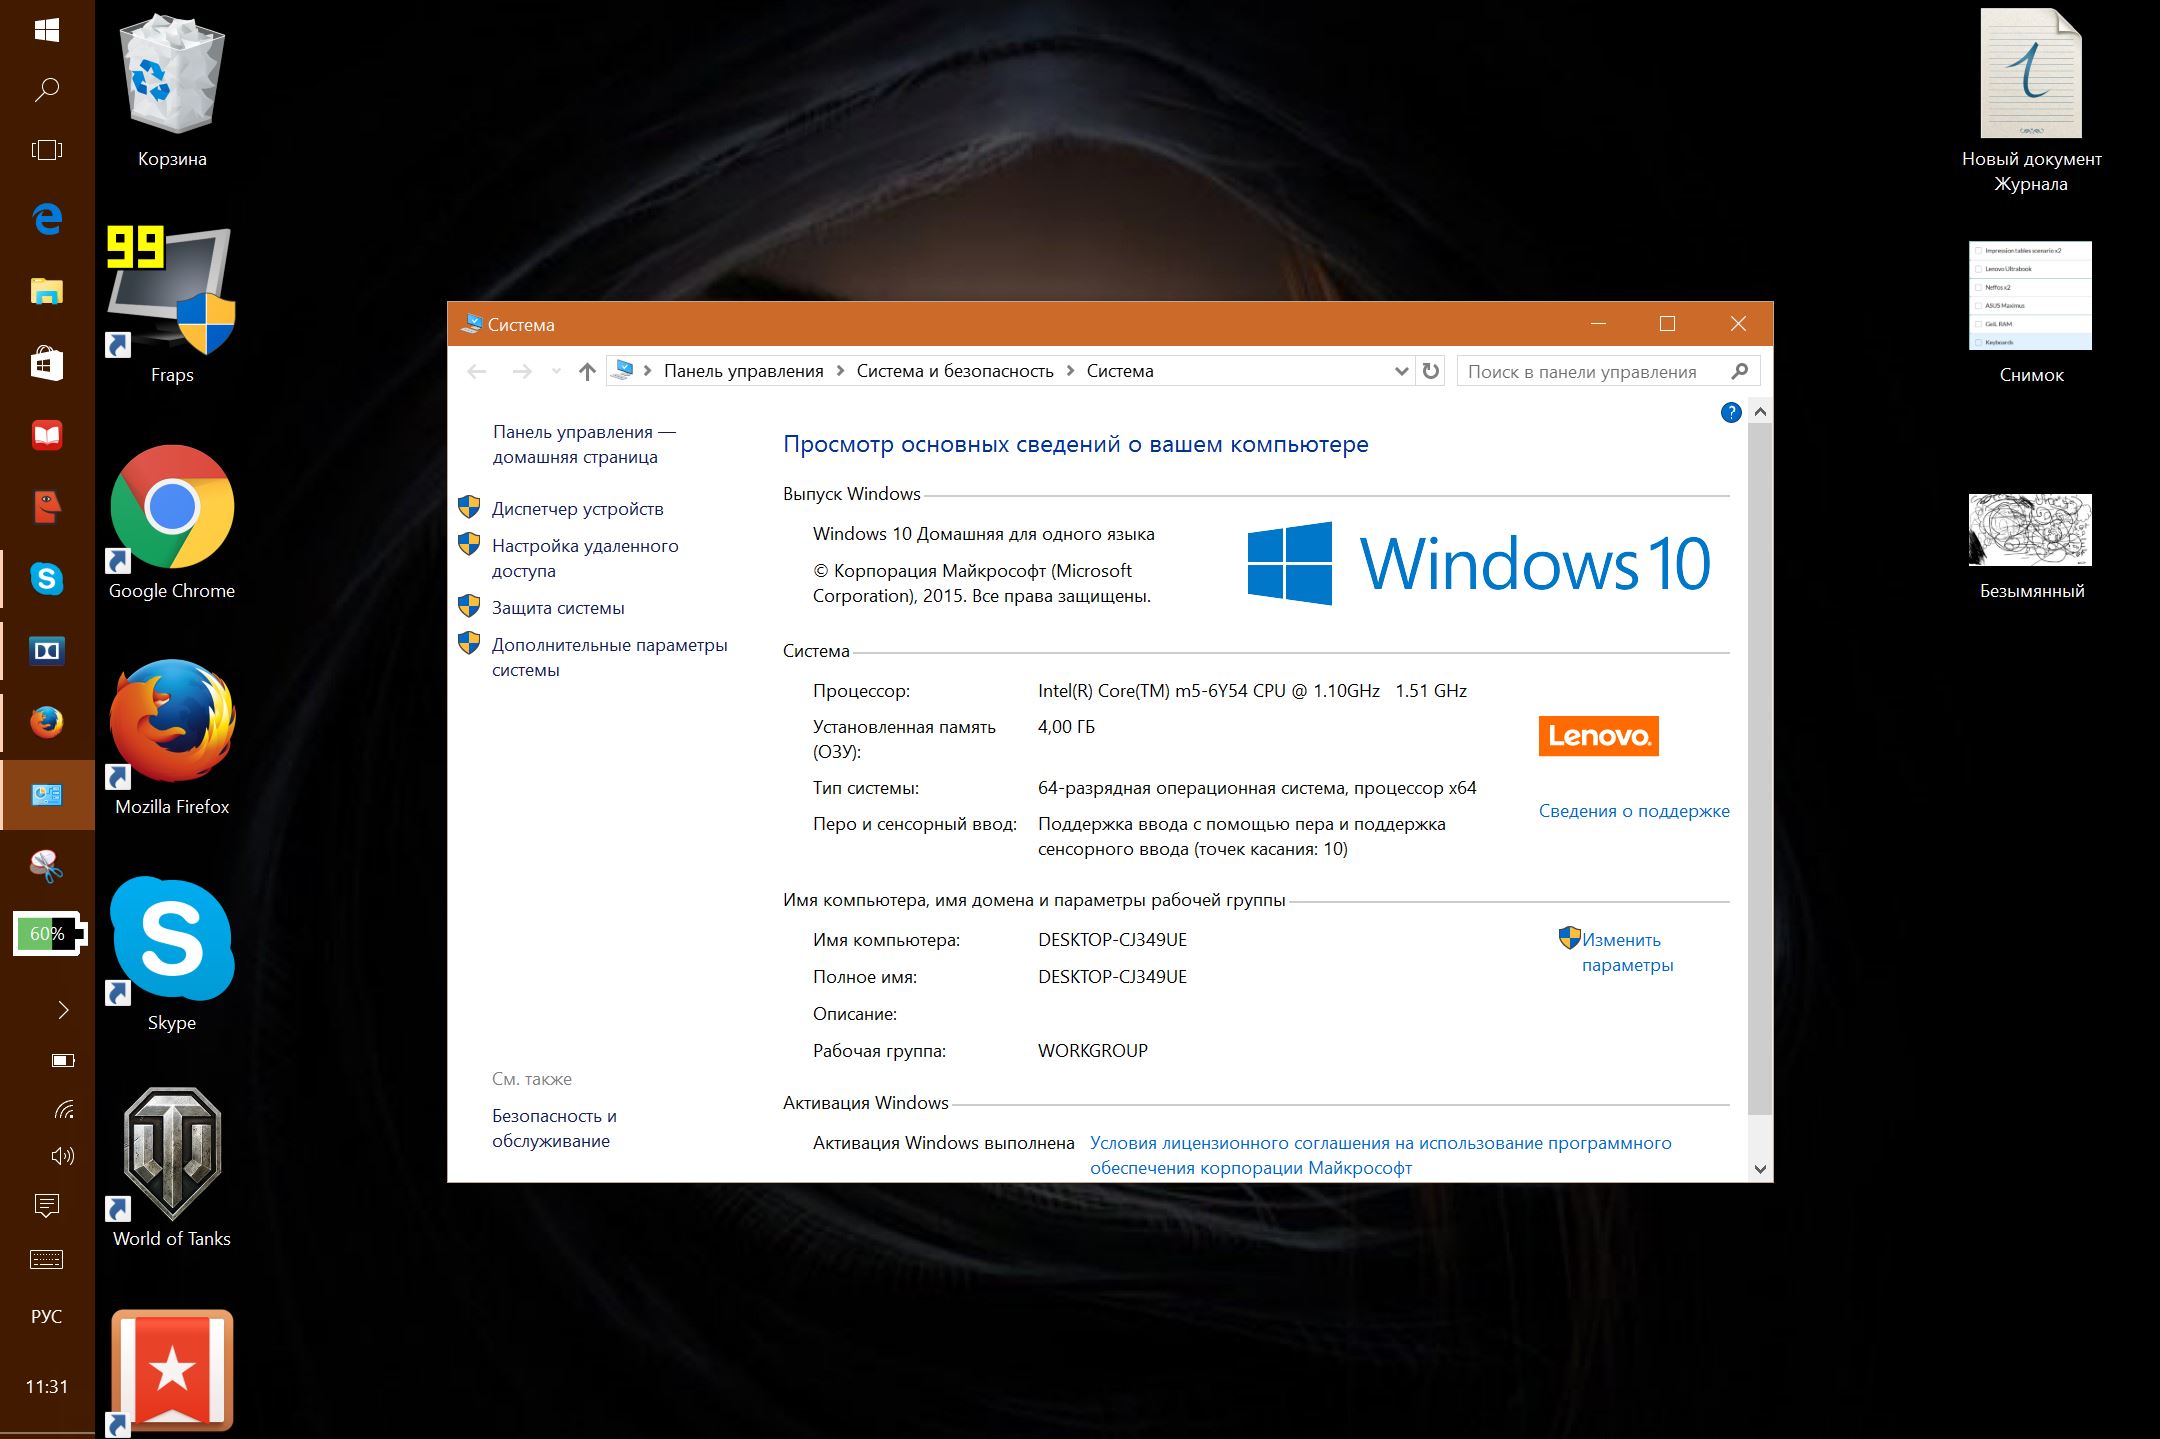This screenshot has height=1439, width=2160.
Task: Open the touch keyboard tray icon
Action: 47,1260
